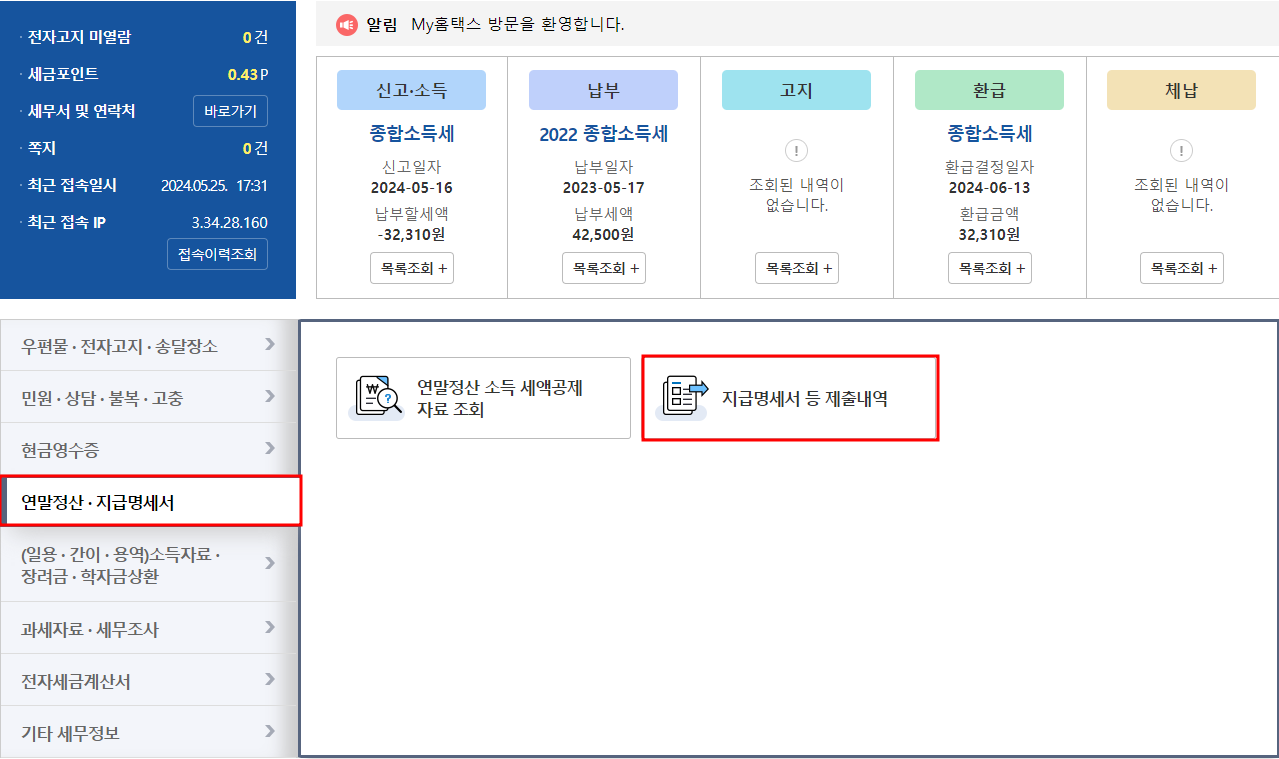The height and width of the screenshot is (759, 1279).
Task: Open the 기타 세무정보 menu
Action: 147,731
